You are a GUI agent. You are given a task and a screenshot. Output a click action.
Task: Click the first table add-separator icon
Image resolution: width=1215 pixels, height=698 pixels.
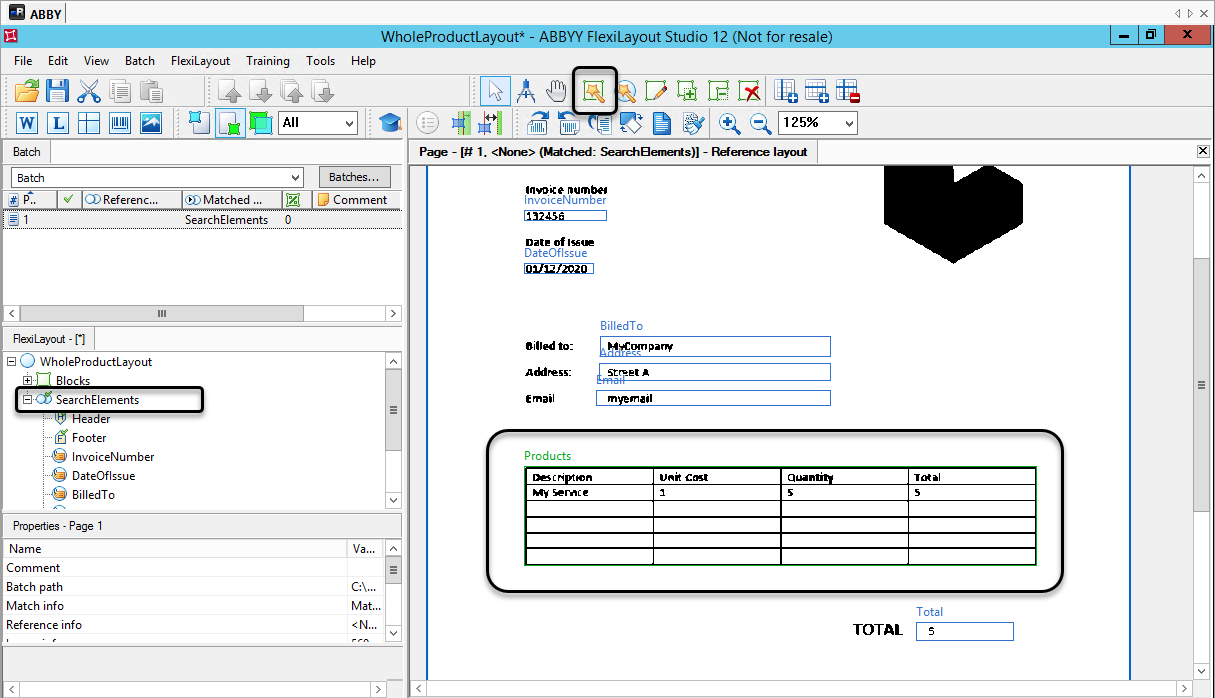coord(786,91)
